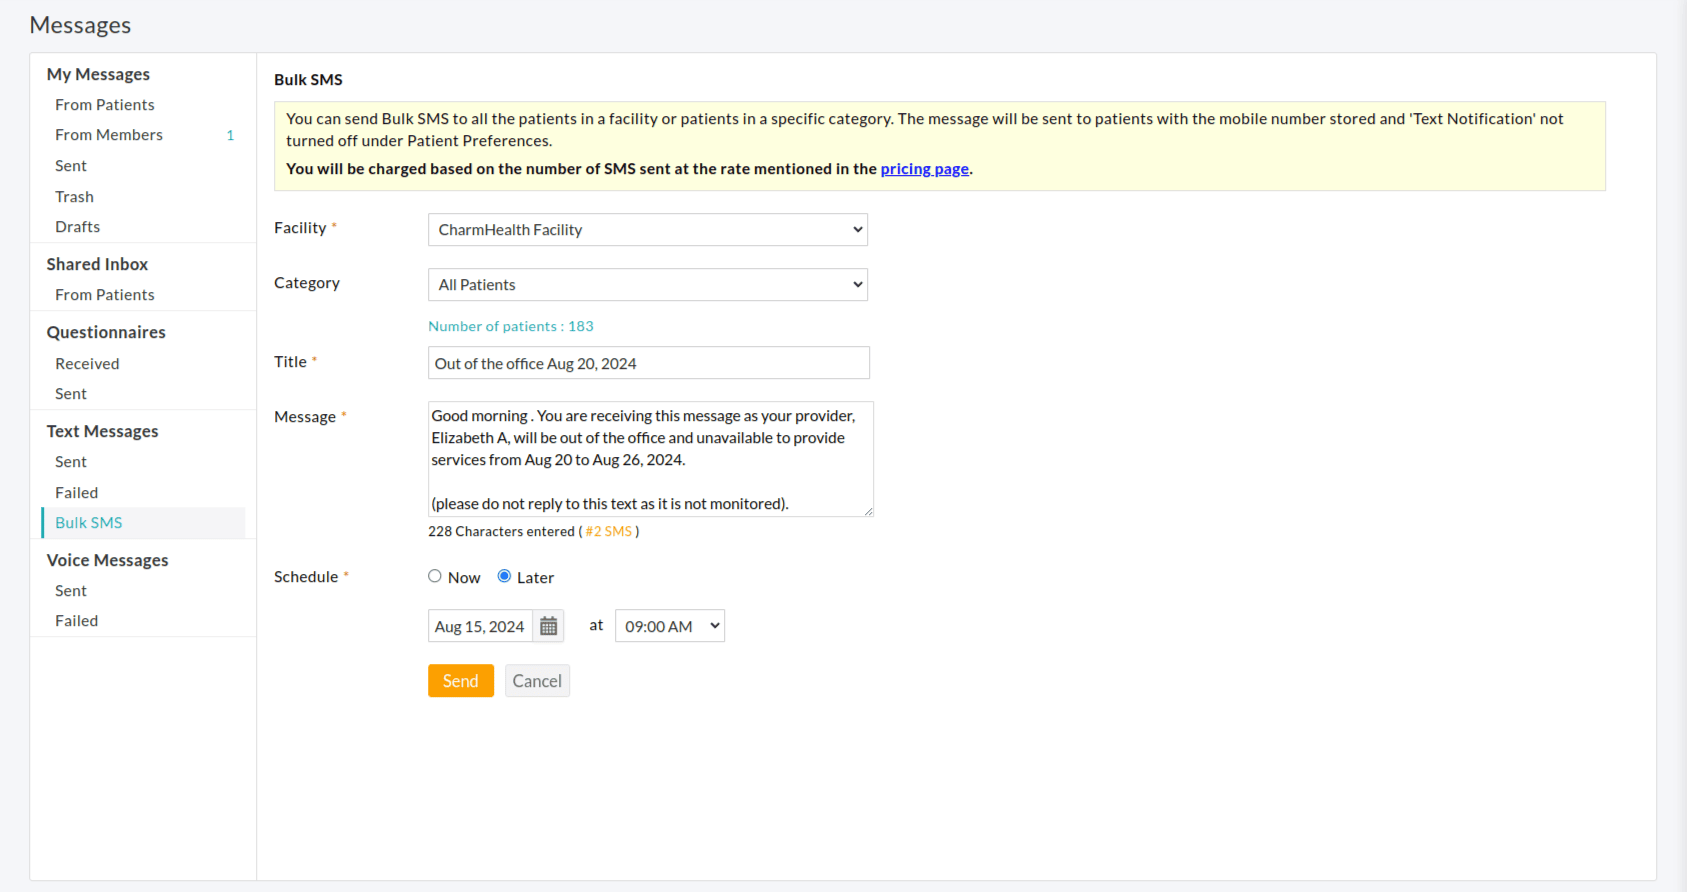
Task: Open the schedule time dropdown
Action: (669, 626)
